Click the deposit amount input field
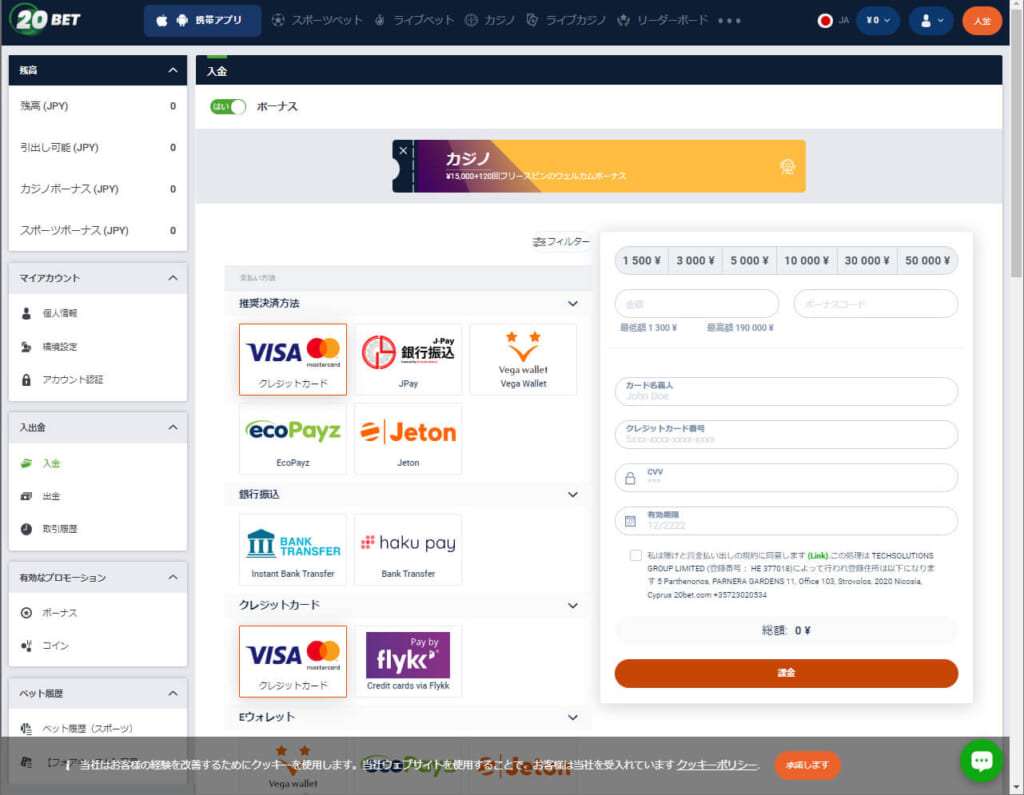The width and height of the screenshot is (1024, 795). 697,304
